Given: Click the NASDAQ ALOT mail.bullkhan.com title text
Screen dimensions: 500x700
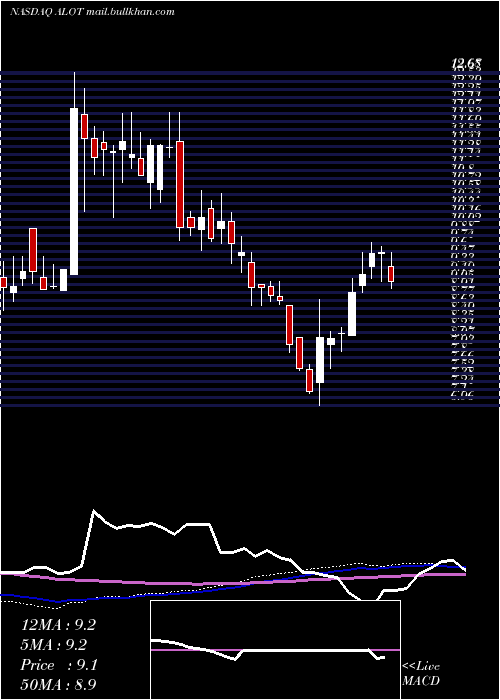Looking at the screenshot, I should click(x=92, y=12).
